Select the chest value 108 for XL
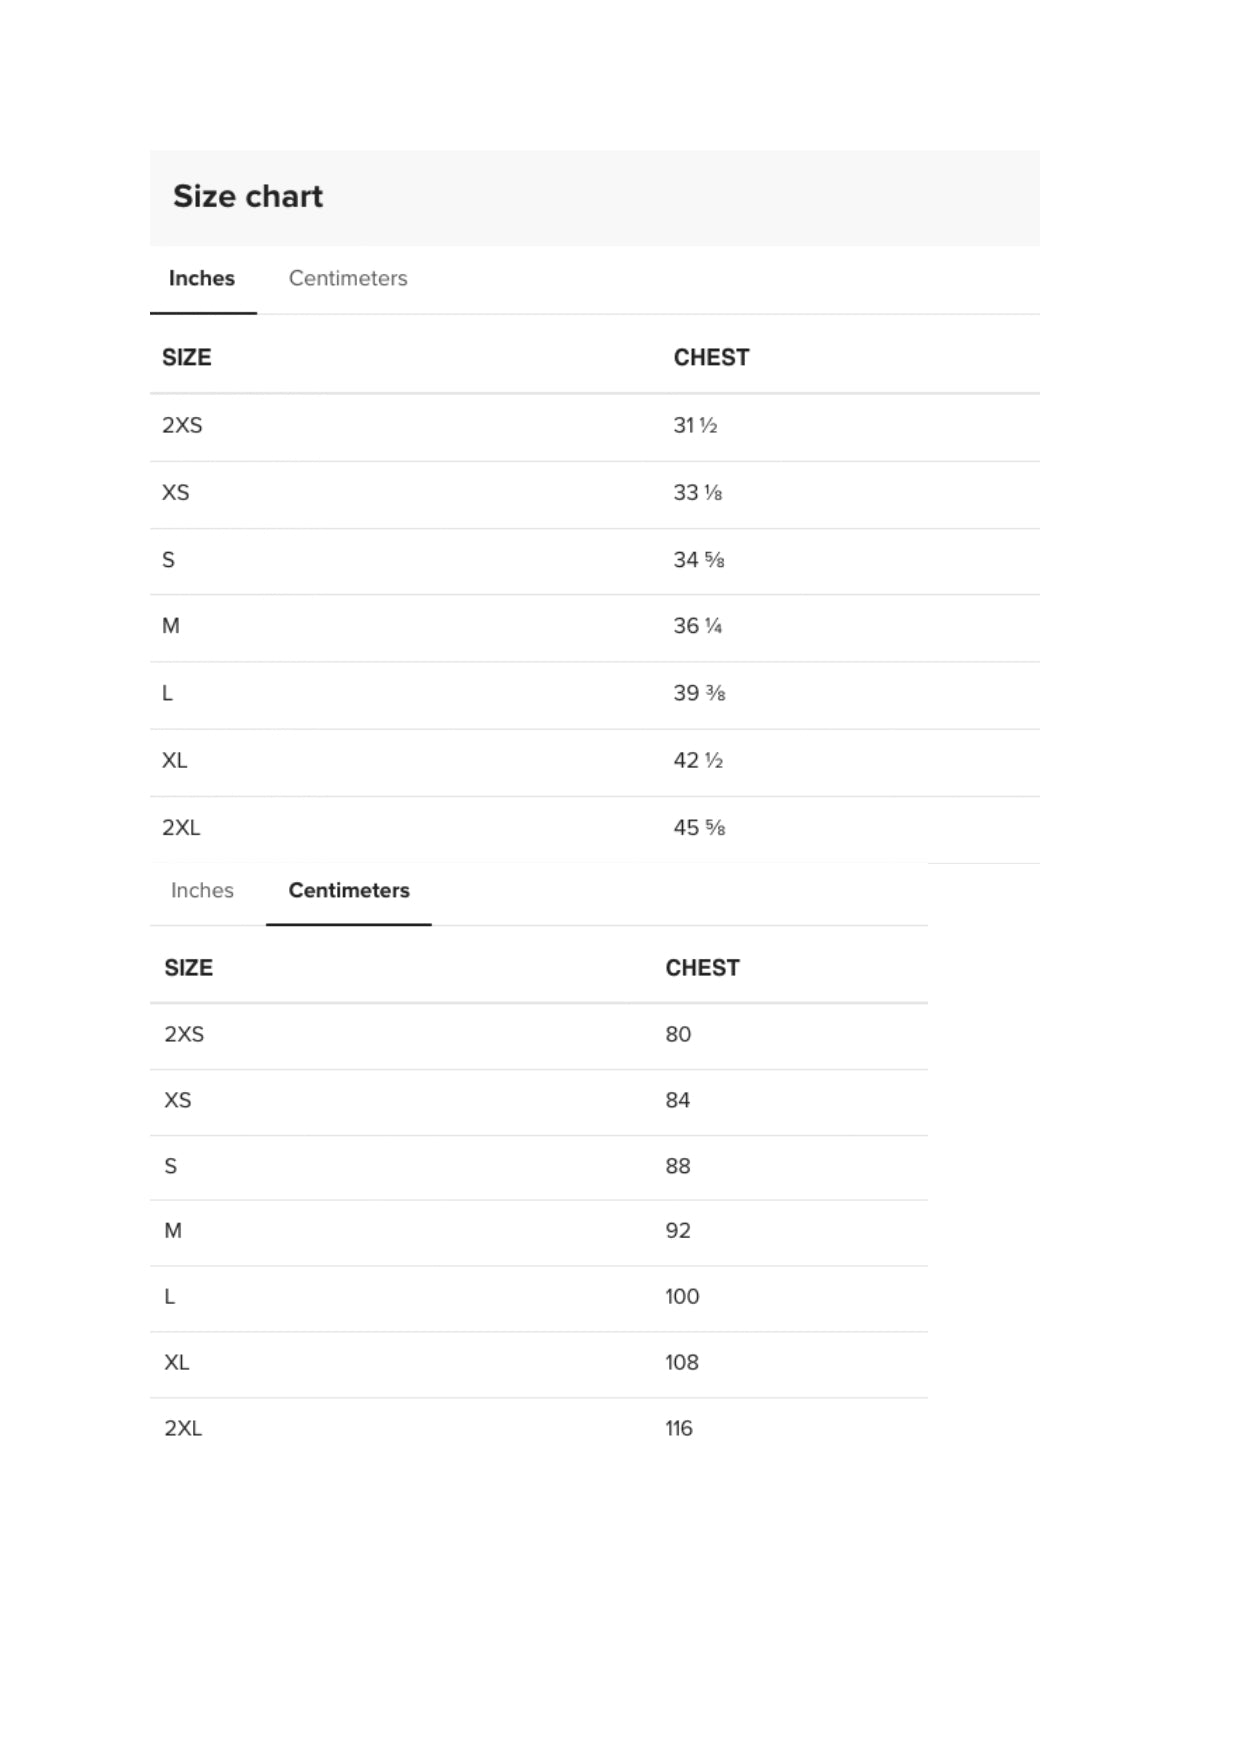The width and height of the screenshot is (1240, 1755). click(682, 1363)
